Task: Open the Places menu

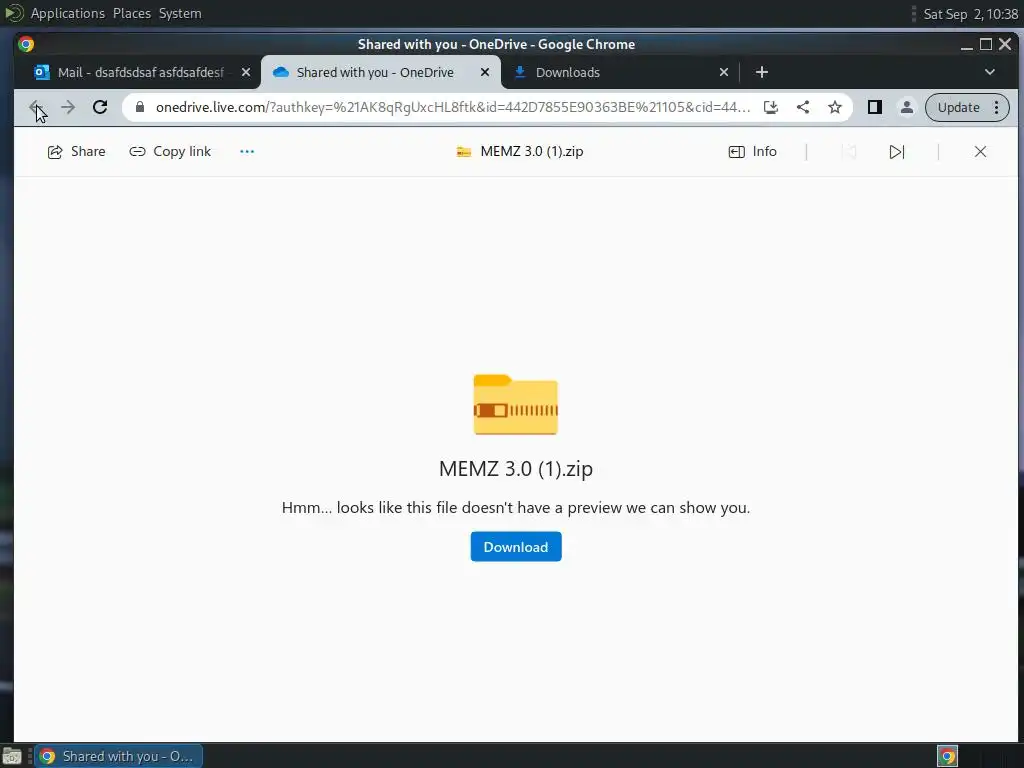Action: [131, 13]
